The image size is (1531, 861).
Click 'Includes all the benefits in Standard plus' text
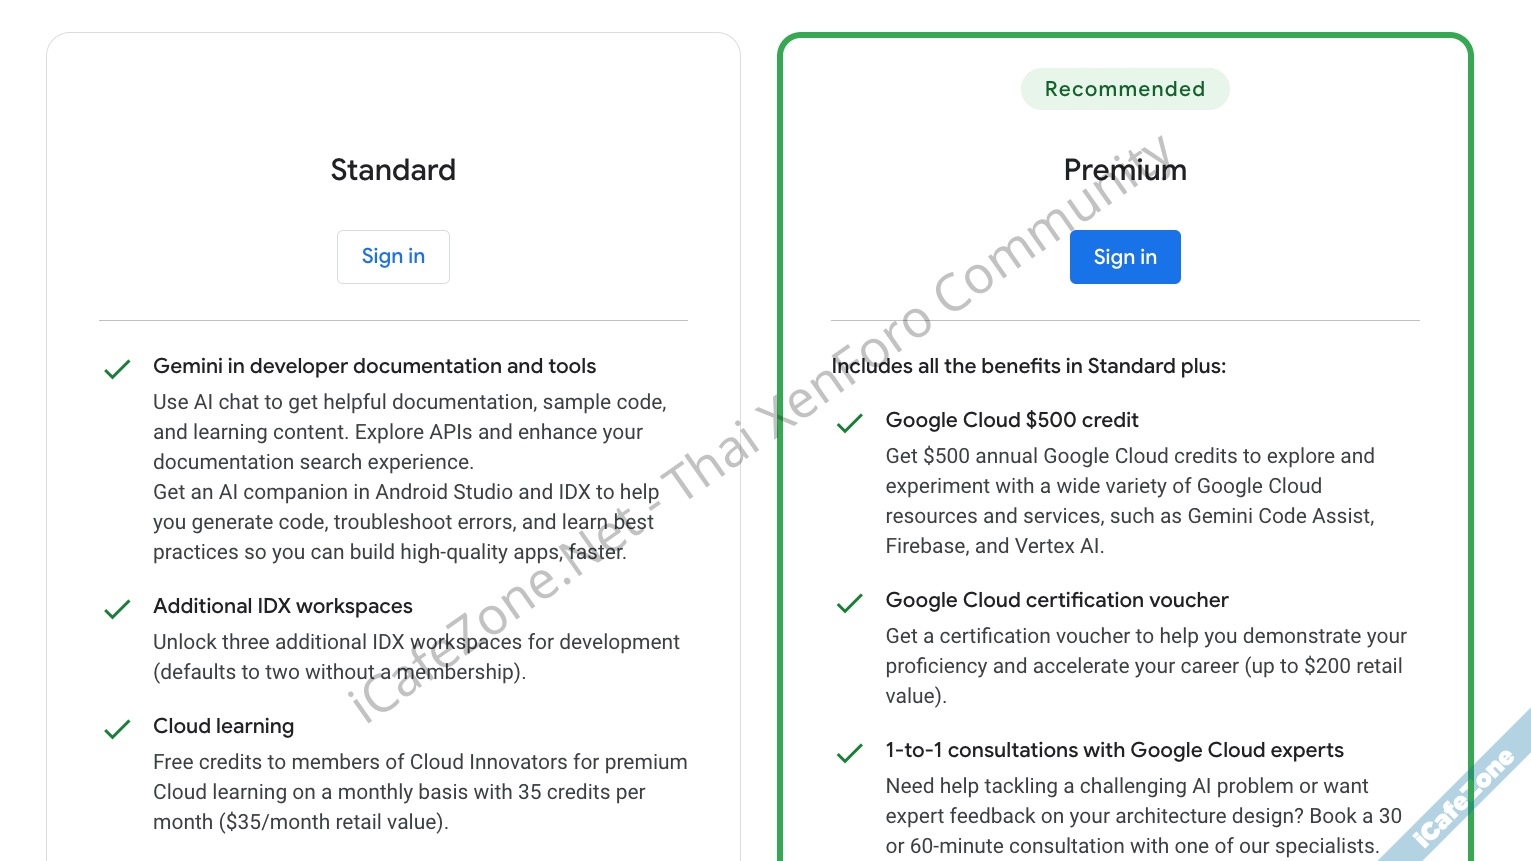pyautogui.click(x=1029, y=366)
